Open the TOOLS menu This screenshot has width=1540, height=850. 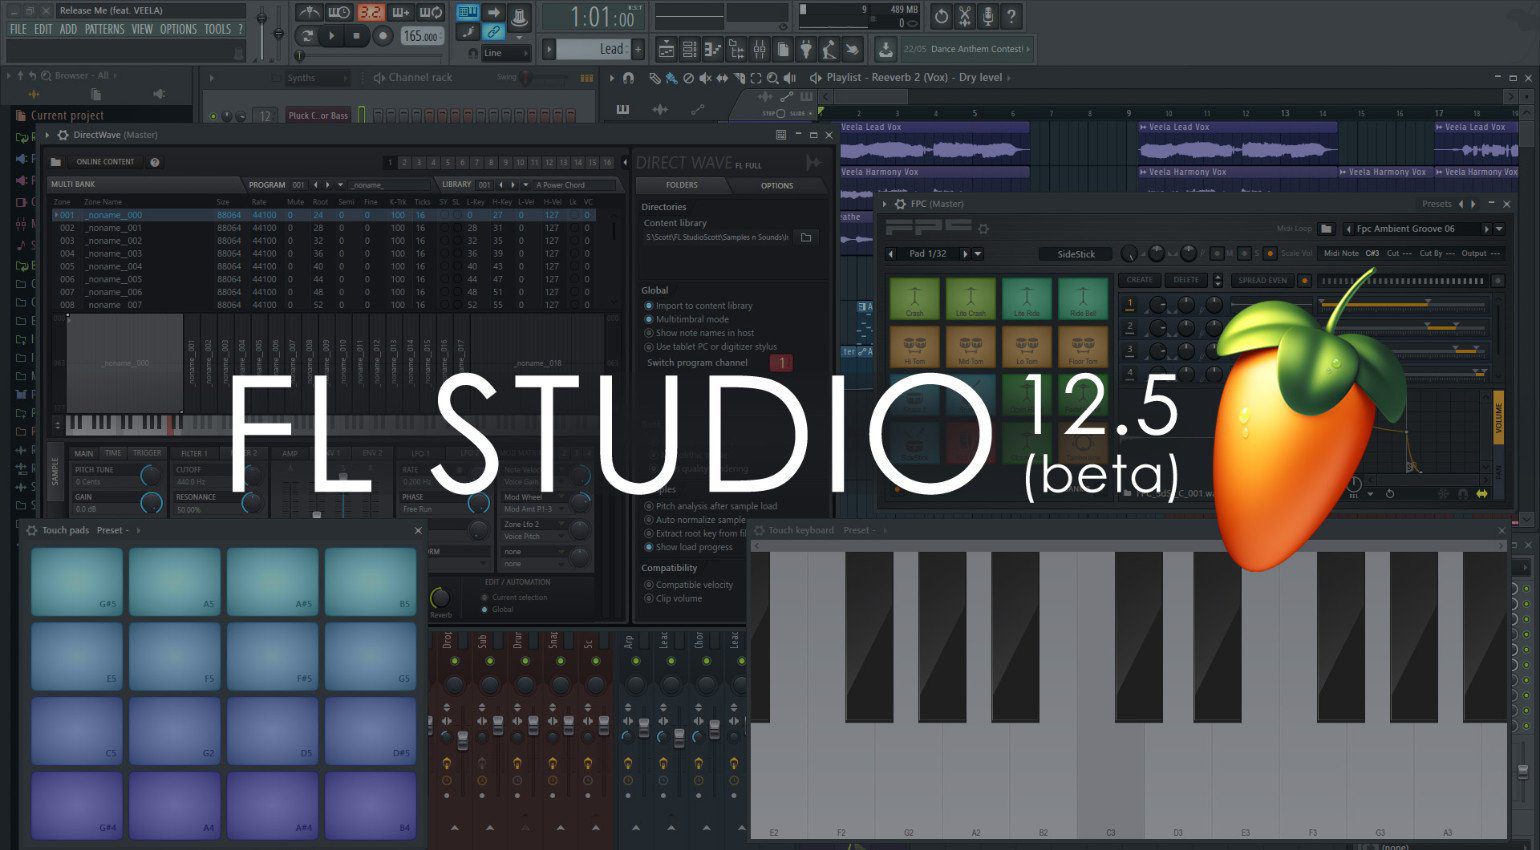click(217, 30)
